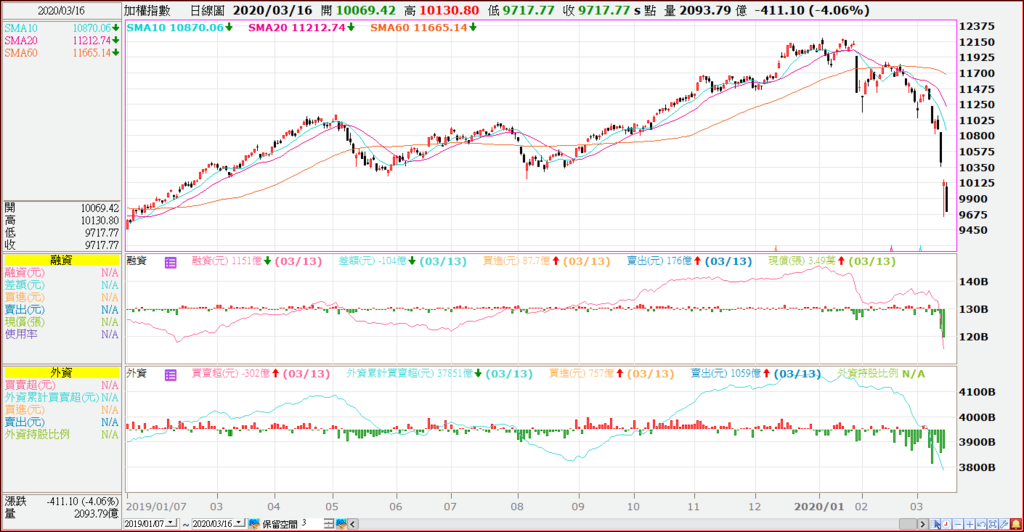The image size is (1024, 532).
Task: Click the SMA10 legend in the left panel
Action: [x=61, y=28]
